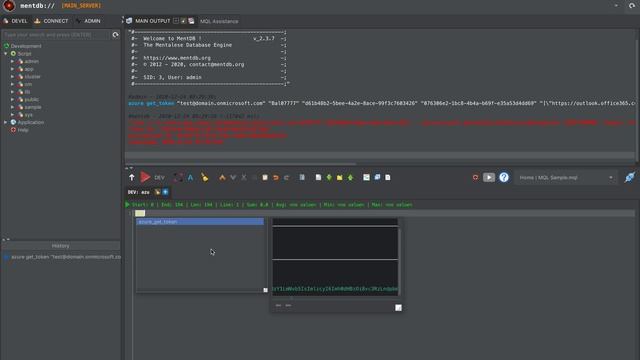Click the document icon after the redo arrow
The width and height of the screenshot is (640, 360).
click(302, 178)
